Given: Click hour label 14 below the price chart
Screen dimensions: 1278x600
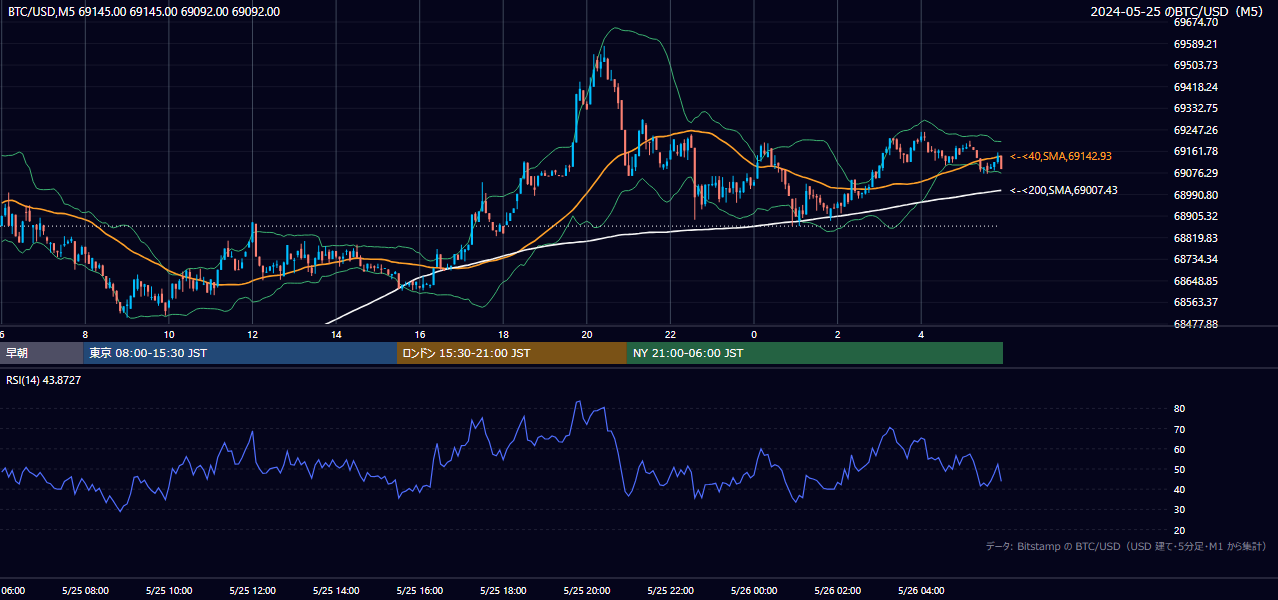Looking at the screenshot, I should pos(336,334).
